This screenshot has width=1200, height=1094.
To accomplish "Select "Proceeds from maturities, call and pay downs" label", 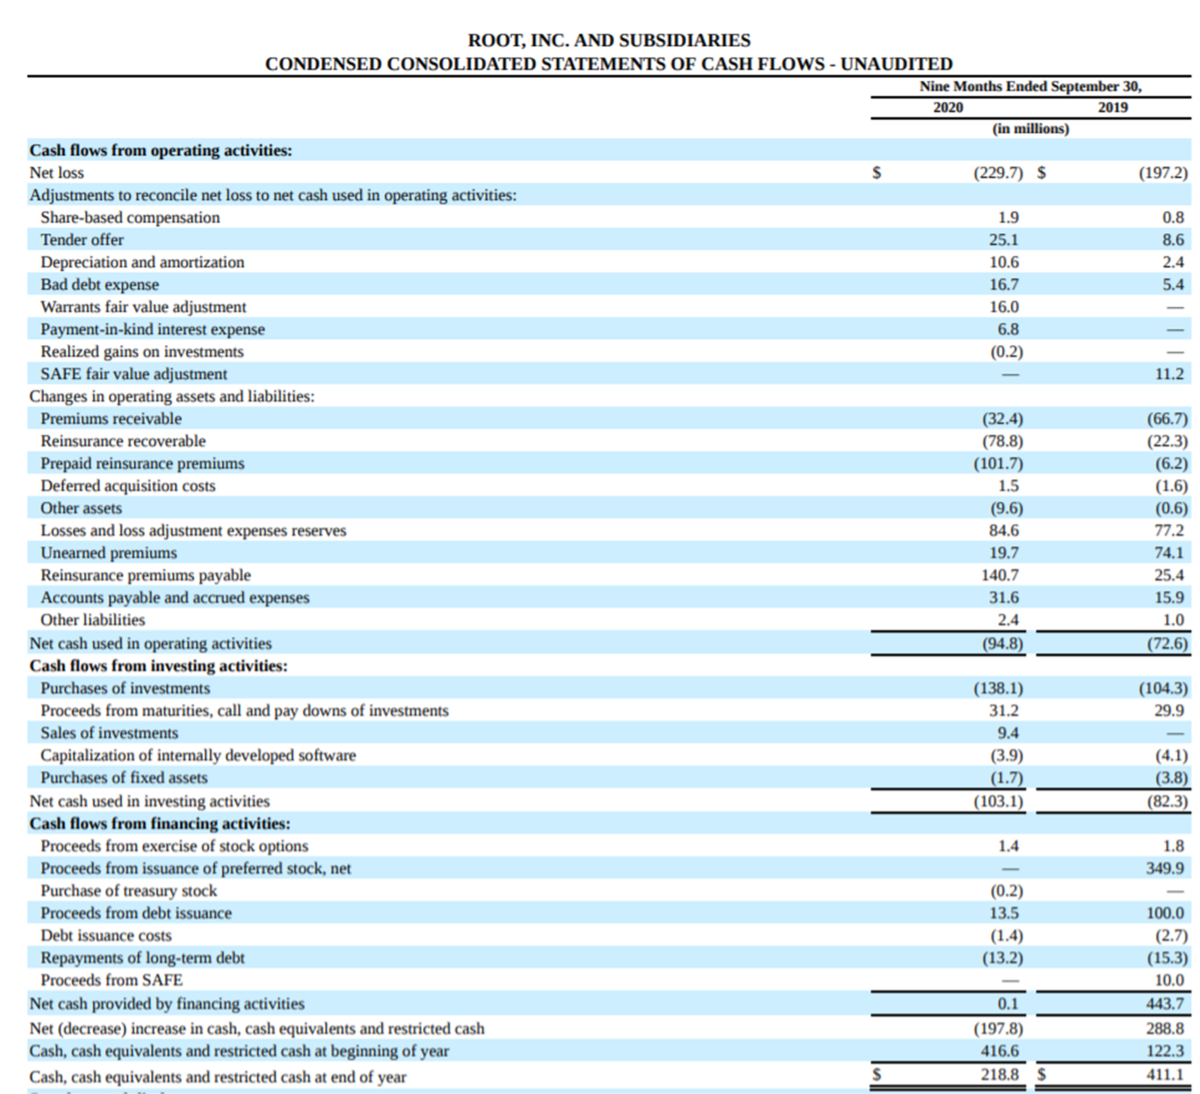I will coord(245,710).
